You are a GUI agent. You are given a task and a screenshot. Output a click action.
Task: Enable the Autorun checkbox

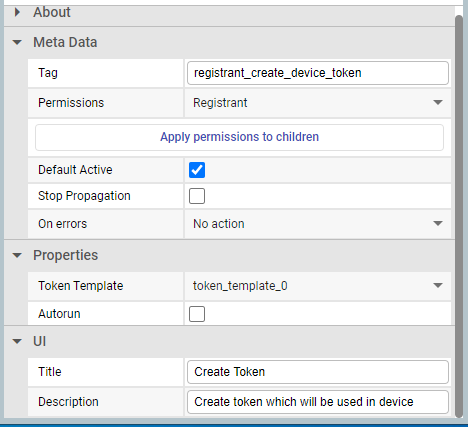[x=197, y=314]
